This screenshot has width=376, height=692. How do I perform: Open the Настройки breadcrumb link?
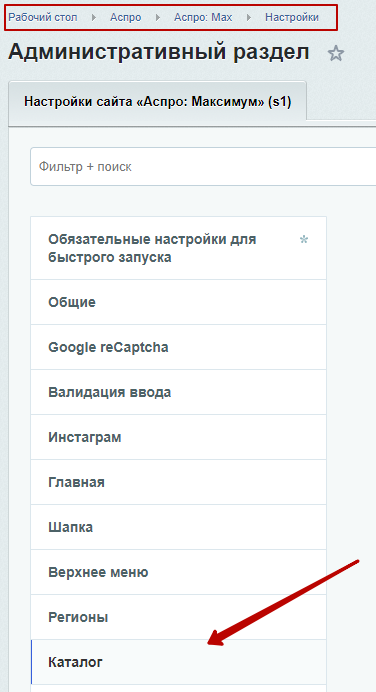click(x=292, y=18)
